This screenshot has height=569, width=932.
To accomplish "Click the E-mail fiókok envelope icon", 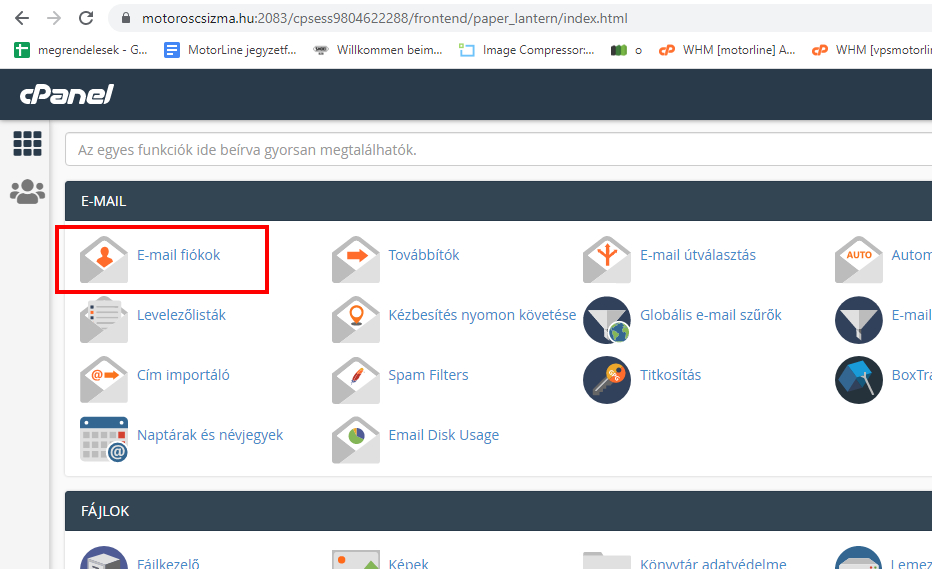I will click(x=104, y=259).
